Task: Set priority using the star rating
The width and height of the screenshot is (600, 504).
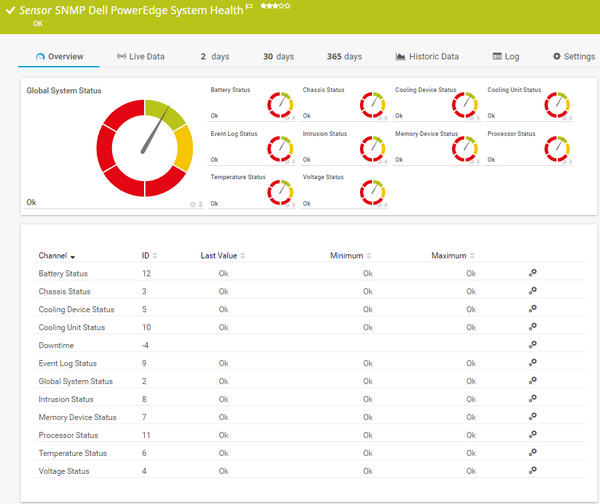Action: pyautogui.click(x=276, y=7)
